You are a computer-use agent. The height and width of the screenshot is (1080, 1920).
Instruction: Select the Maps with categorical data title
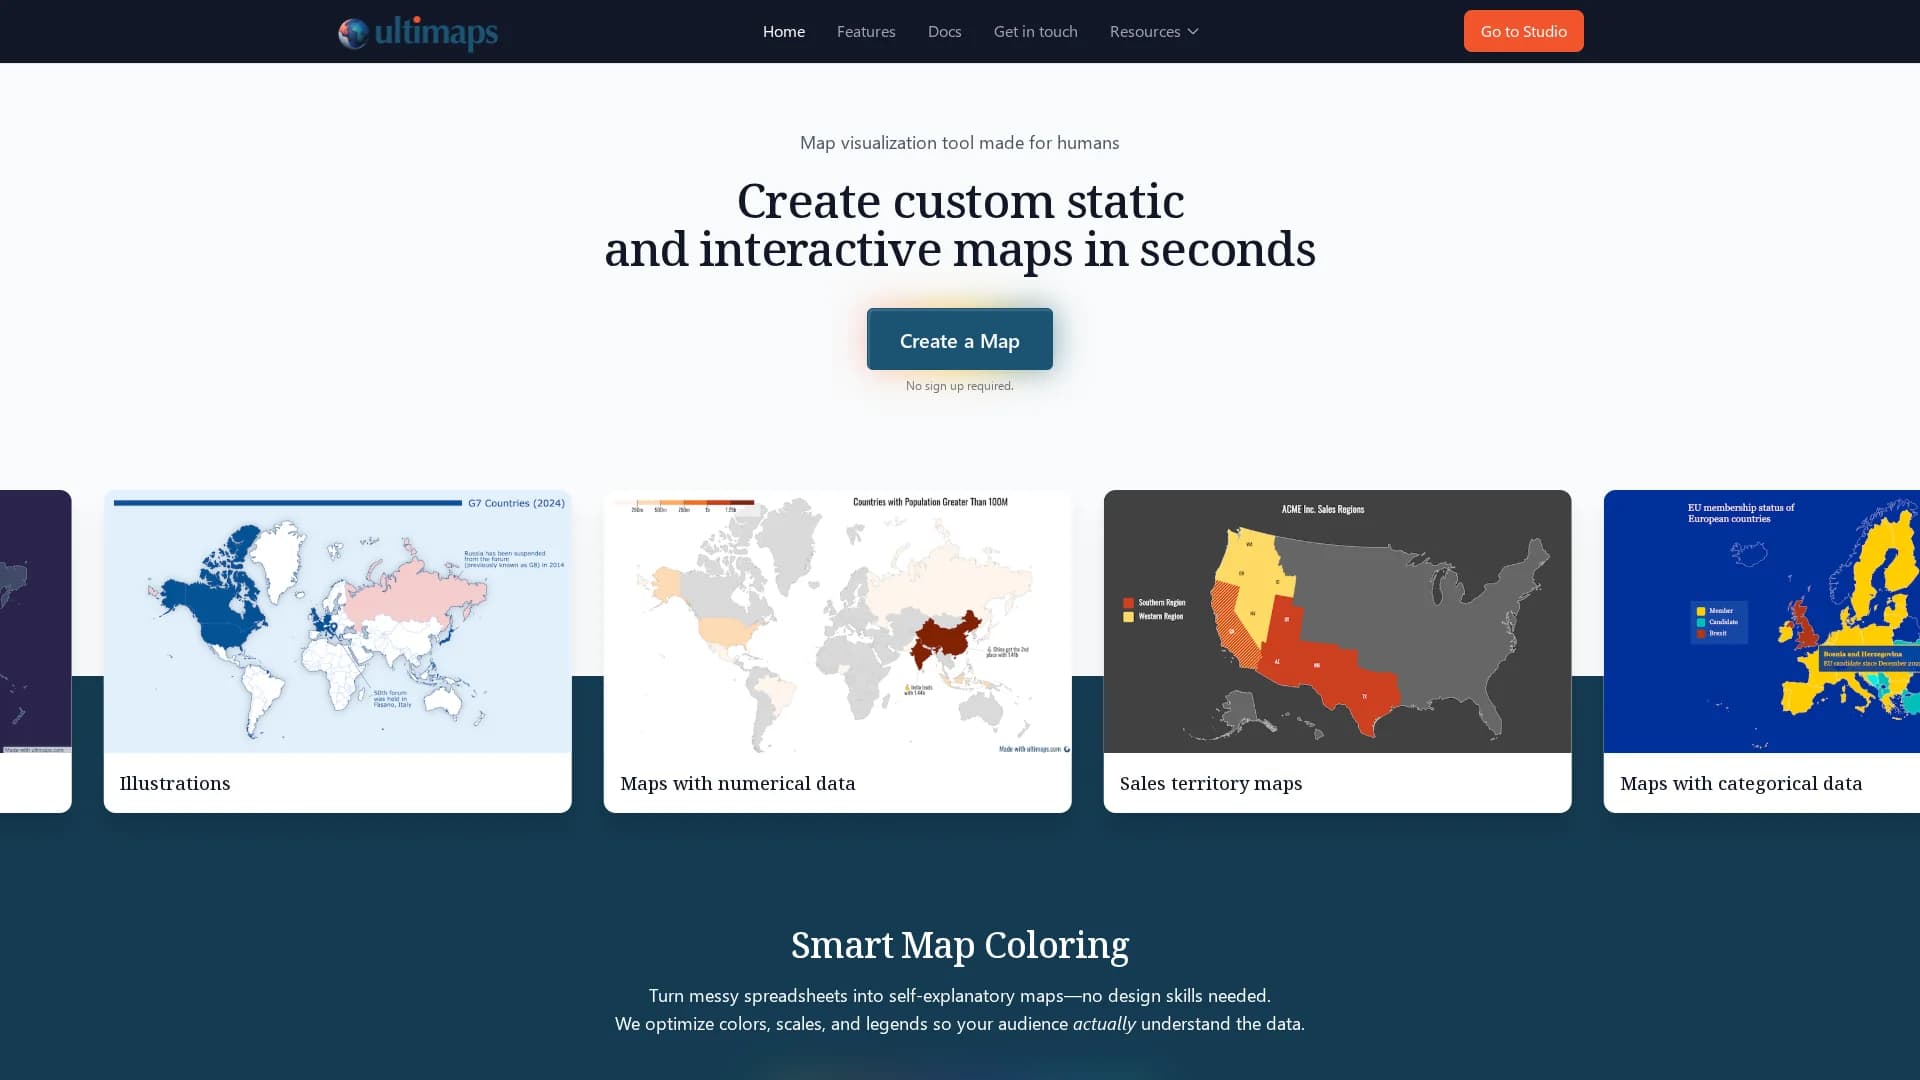point(1741,783)
